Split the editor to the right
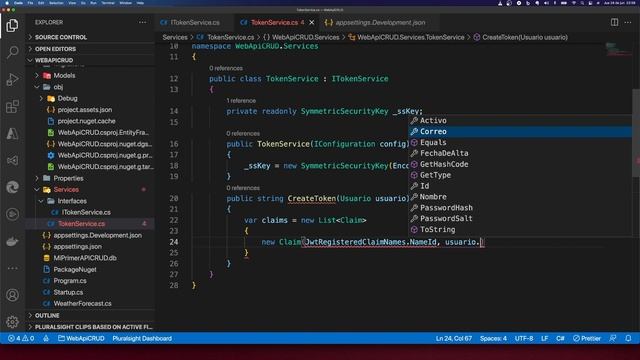This screenshot has height=360, width=640. pos(614,22)
